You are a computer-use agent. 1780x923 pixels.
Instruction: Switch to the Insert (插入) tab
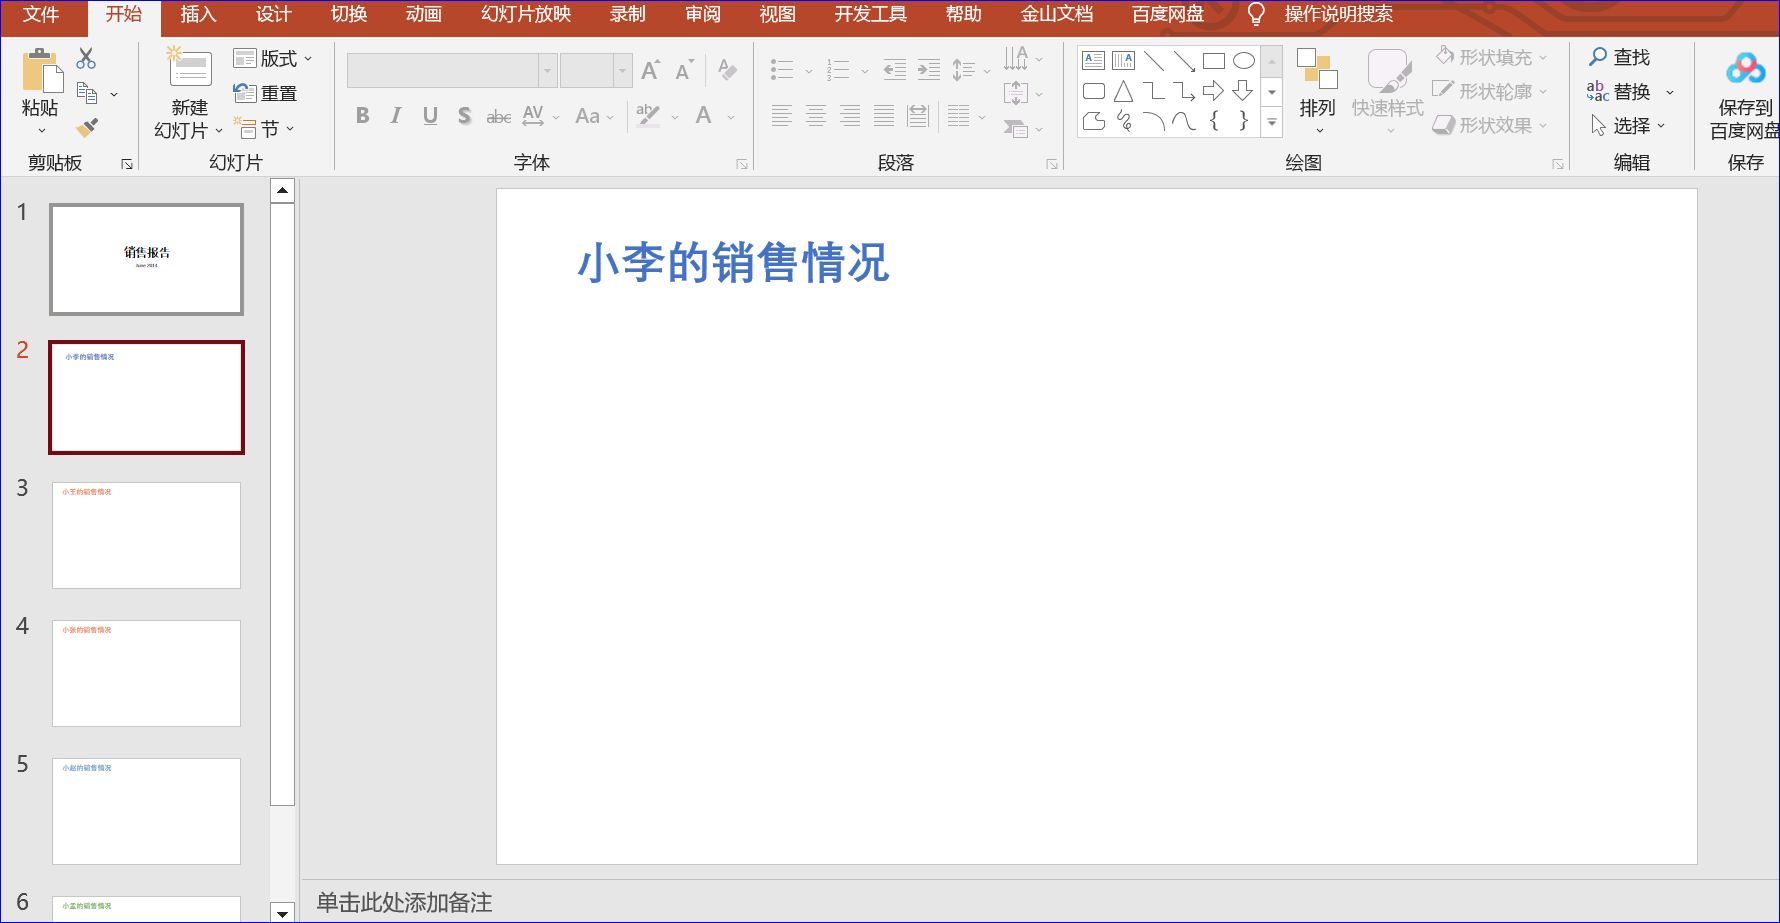pos(198,14)
